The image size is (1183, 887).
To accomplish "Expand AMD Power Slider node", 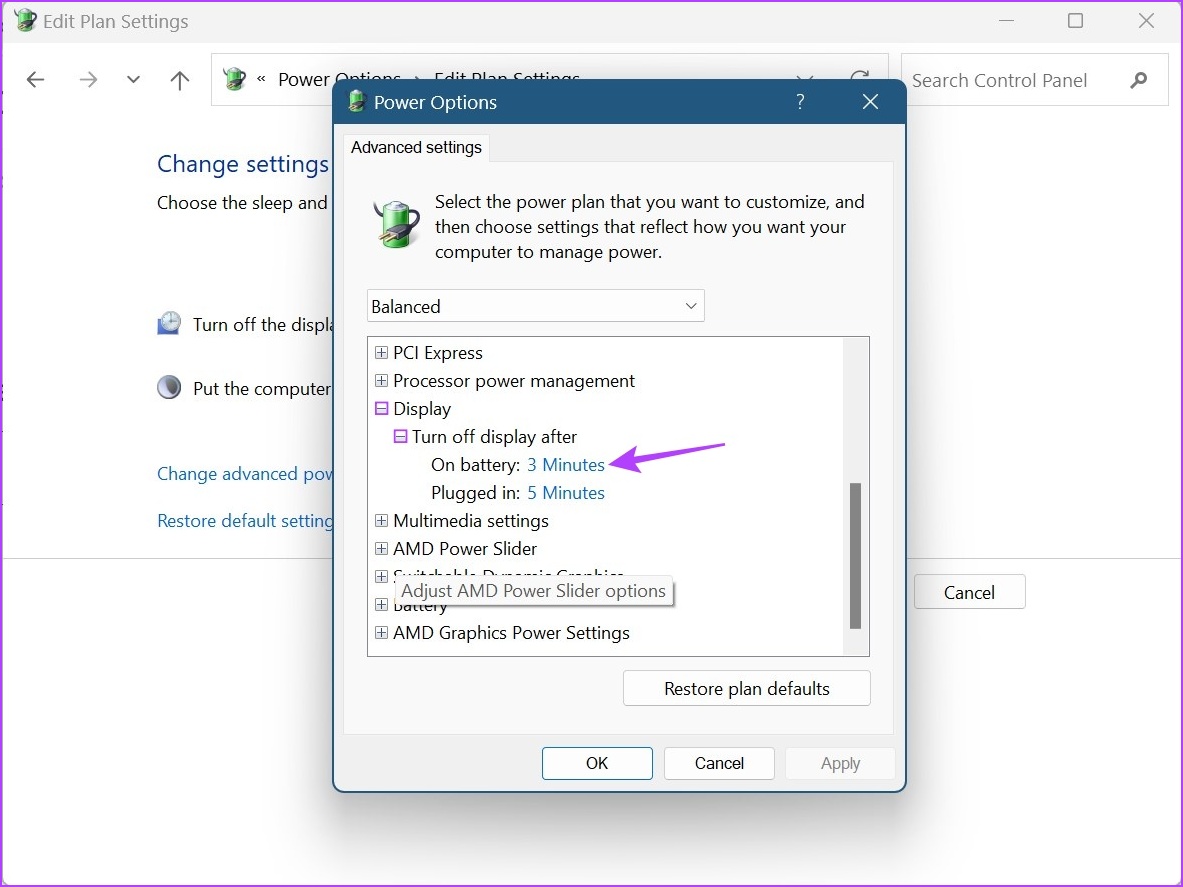I will click(x=382, y=548).
